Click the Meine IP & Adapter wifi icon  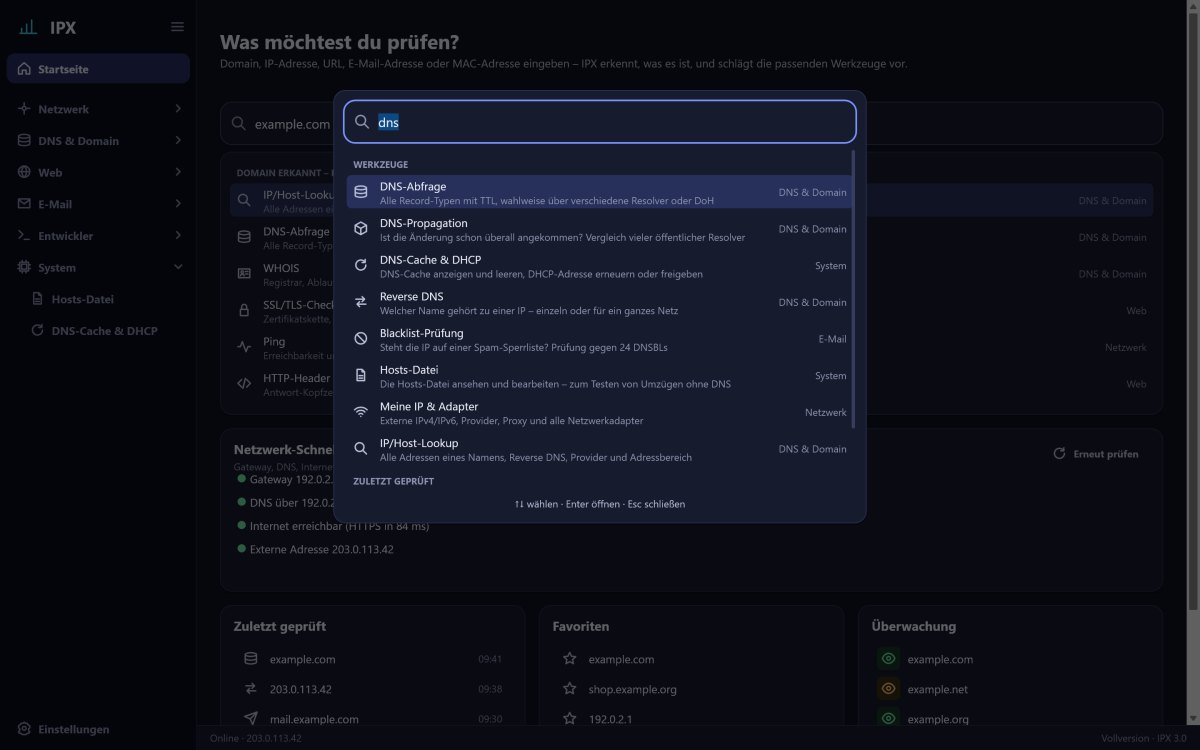click(x=361, y=412)
